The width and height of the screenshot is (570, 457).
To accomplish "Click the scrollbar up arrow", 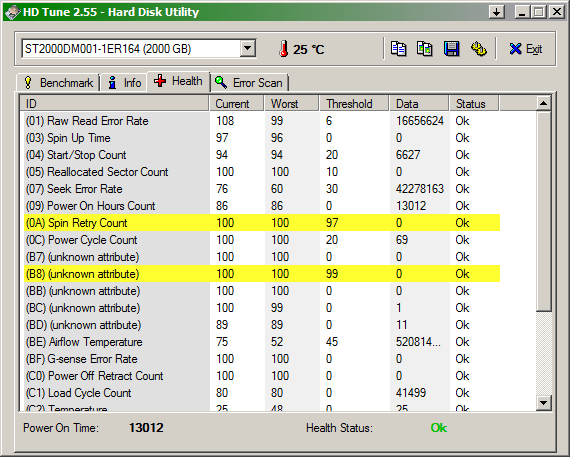I will coord(543,104).
